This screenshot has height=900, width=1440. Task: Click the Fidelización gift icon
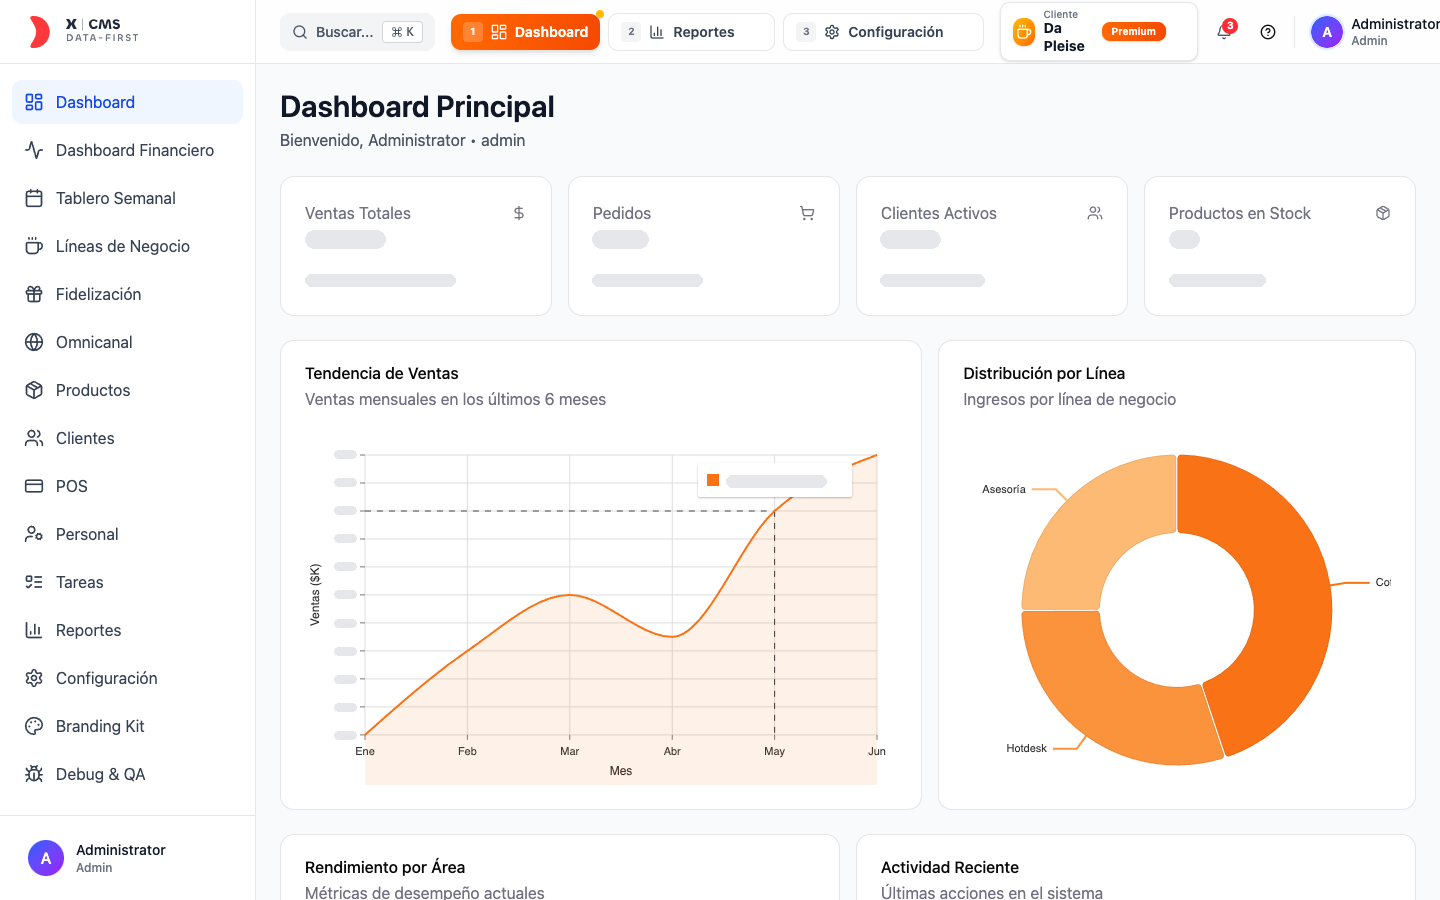click(34, 294)
